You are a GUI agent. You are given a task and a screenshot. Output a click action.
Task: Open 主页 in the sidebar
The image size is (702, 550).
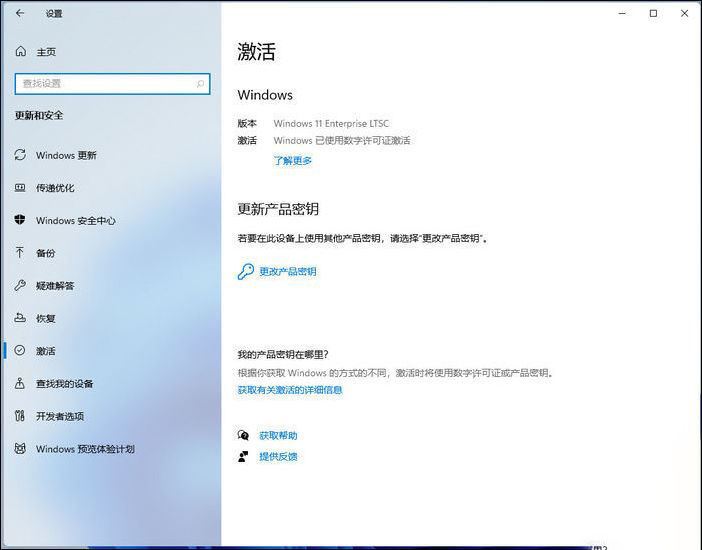point(46,52)
